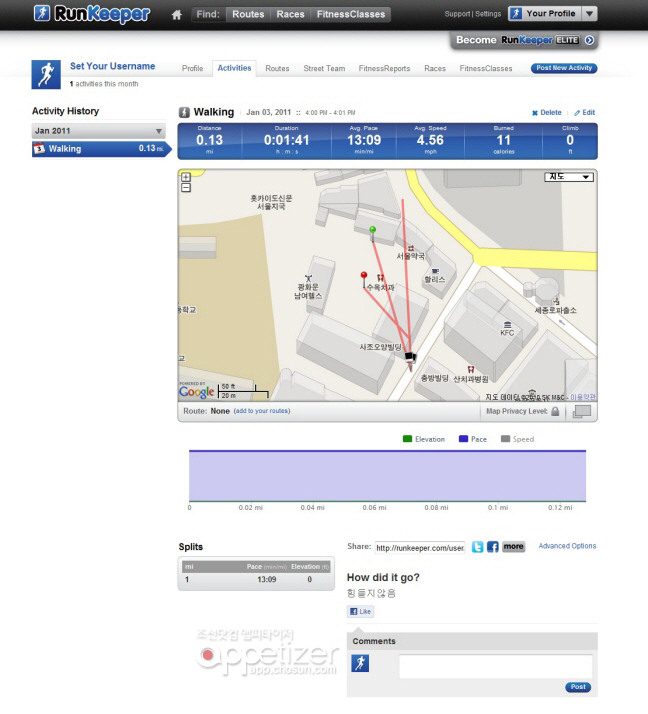The height and width of the screenshot is (714, 648).
Task: Click the Burned 11 calories stat
Action: pos(504,140)
